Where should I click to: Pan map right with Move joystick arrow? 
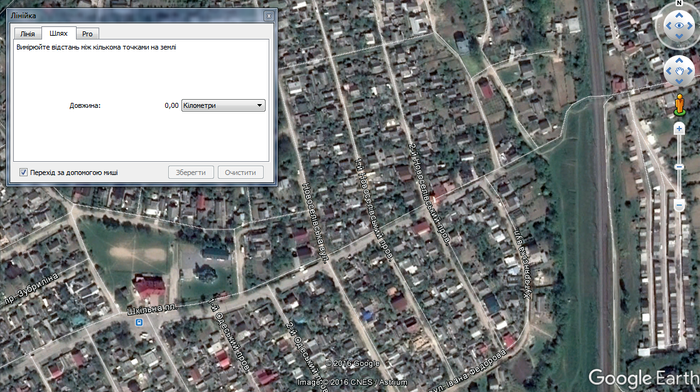(x=690, y=71)
